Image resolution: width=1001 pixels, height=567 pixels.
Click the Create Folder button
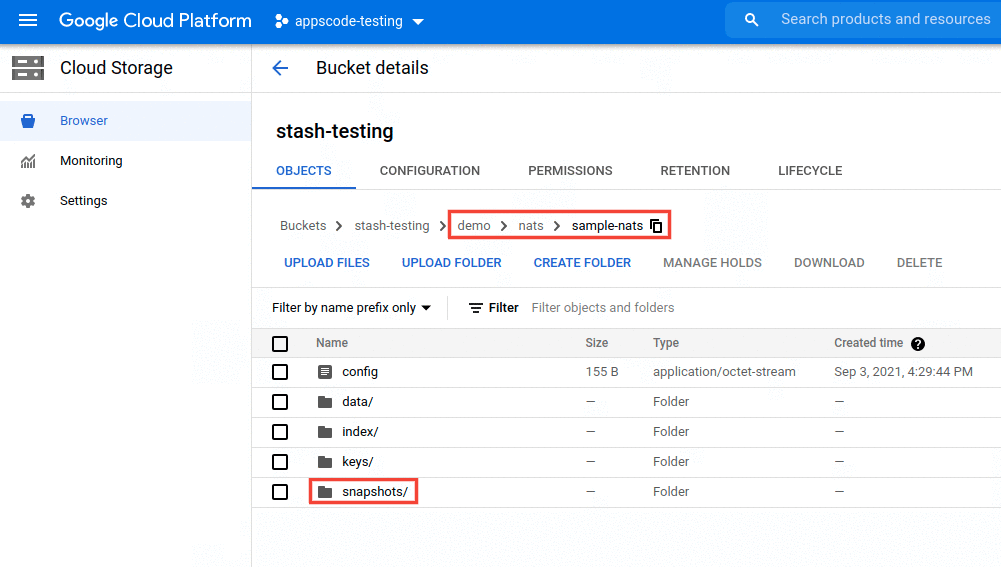pyautogui.click(x=582, y=263)
